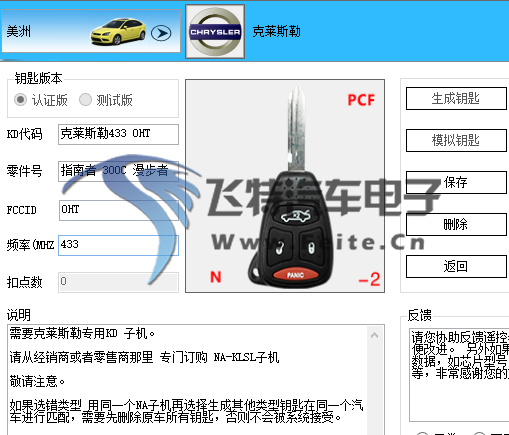This screenshot has width=509, height=435.
Task: Click the 模拟钥匙 button
Action: 456,140
